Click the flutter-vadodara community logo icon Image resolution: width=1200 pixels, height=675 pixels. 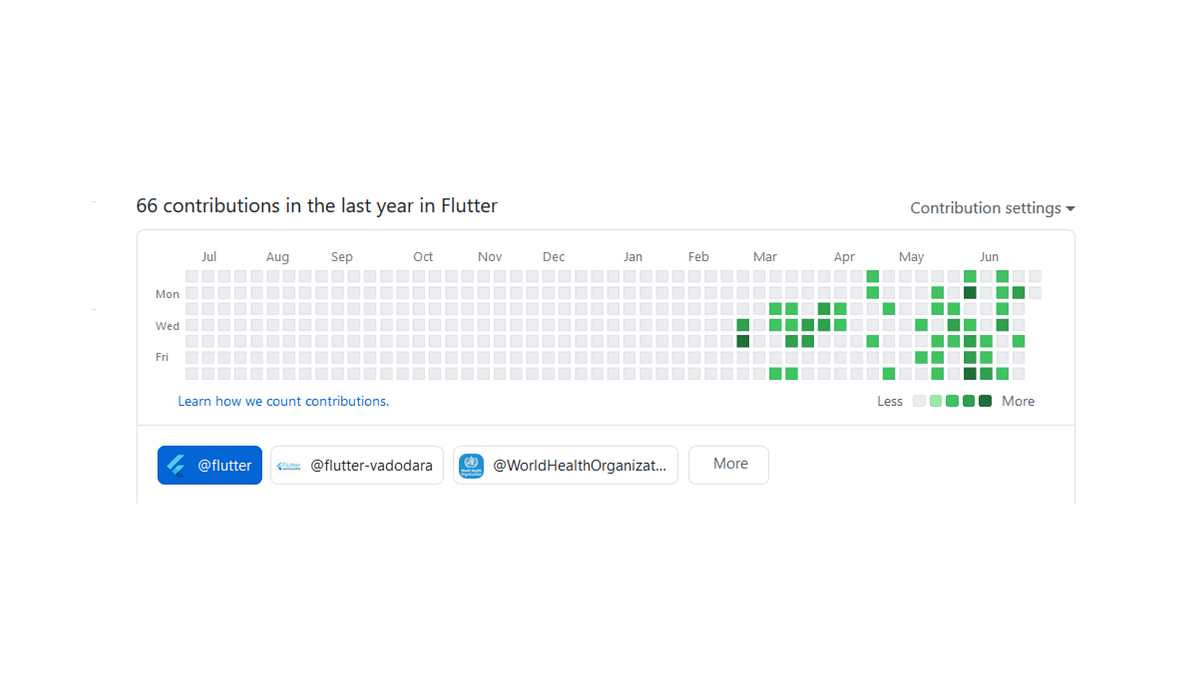(x=288, y=465)
